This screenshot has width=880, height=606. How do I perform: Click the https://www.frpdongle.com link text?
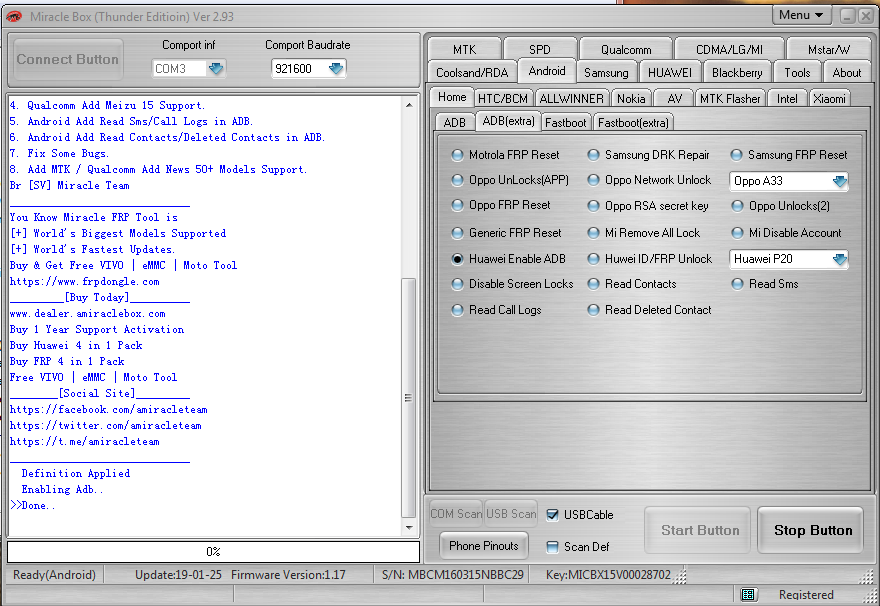tap(85, 282)
